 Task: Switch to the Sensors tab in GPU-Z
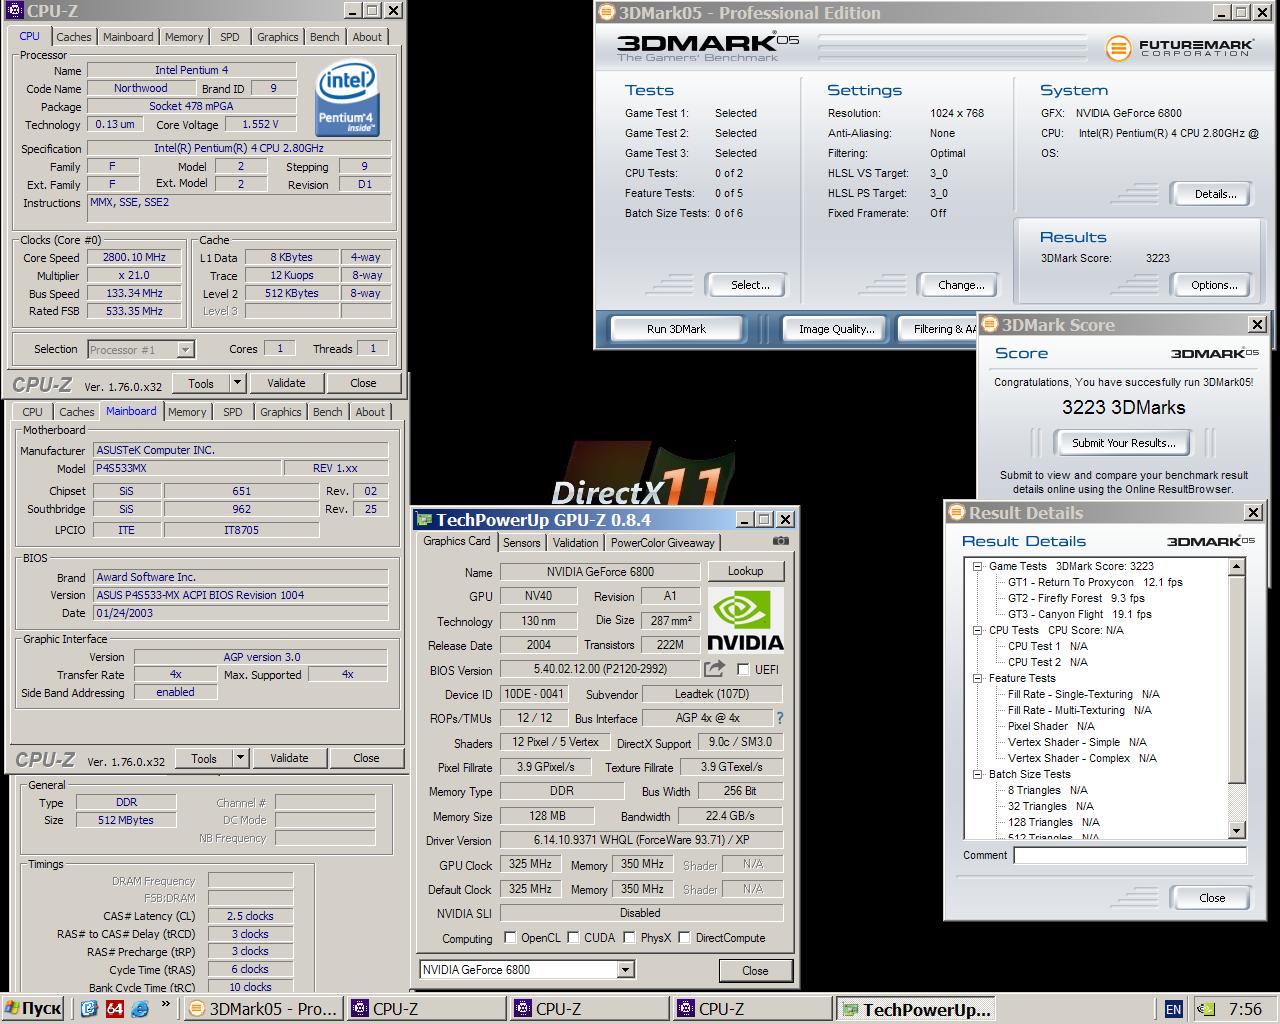[521, 543]
